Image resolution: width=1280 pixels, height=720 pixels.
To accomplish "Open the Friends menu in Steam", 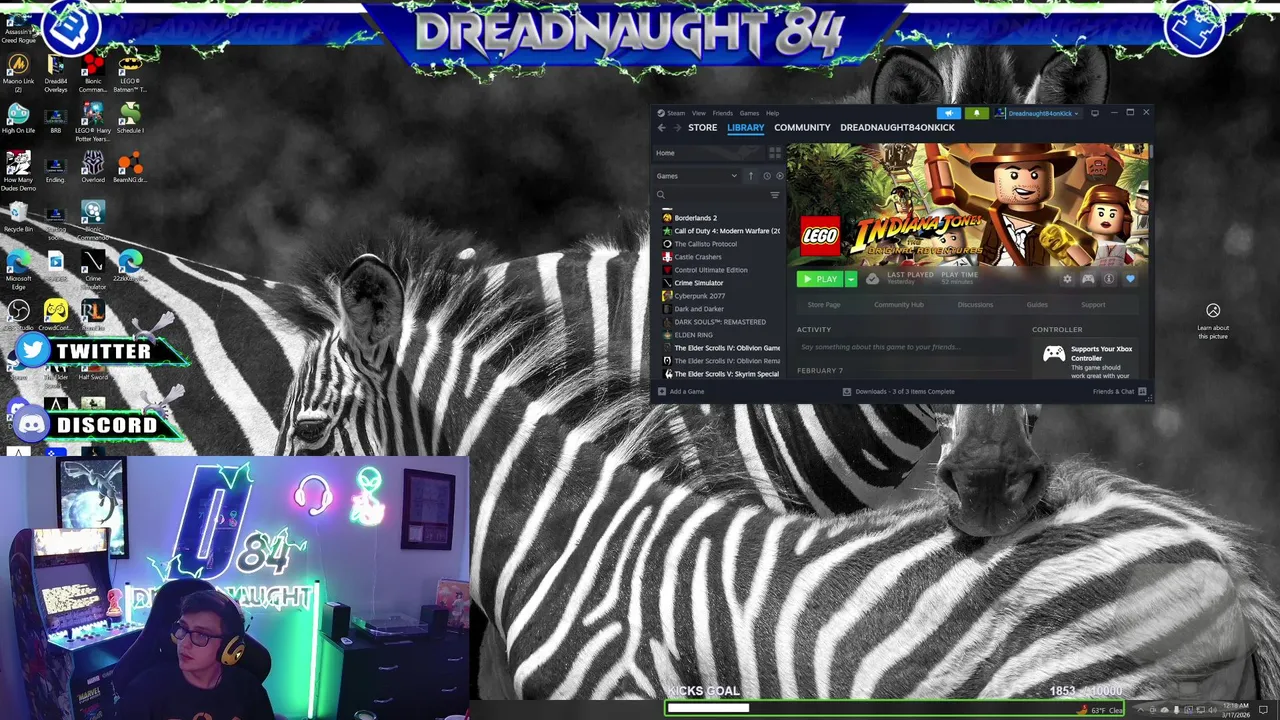I will point(722,113).
